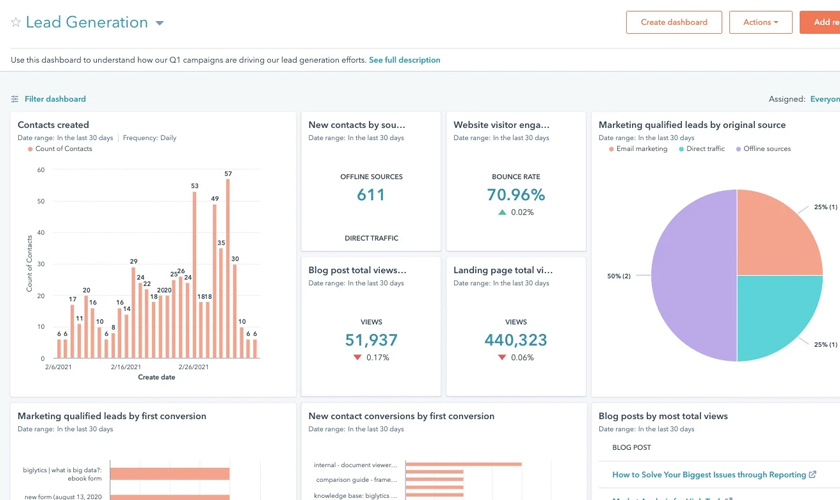Click the red down arrow under 51,937 views

click(357, 357)
